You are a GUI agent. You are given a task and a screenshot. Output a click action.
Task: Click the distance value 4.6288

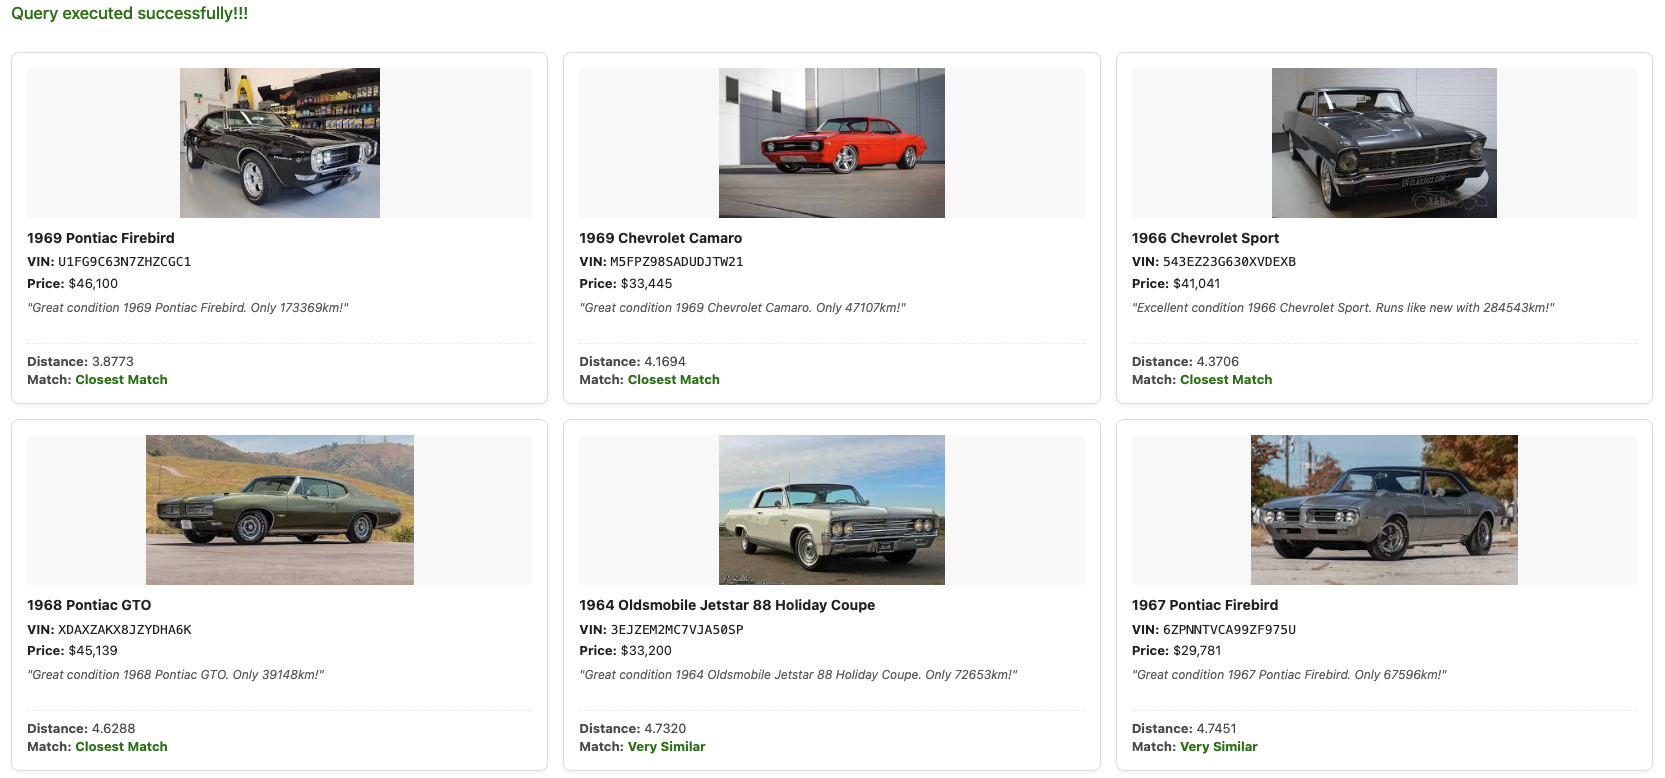[113, 729]
